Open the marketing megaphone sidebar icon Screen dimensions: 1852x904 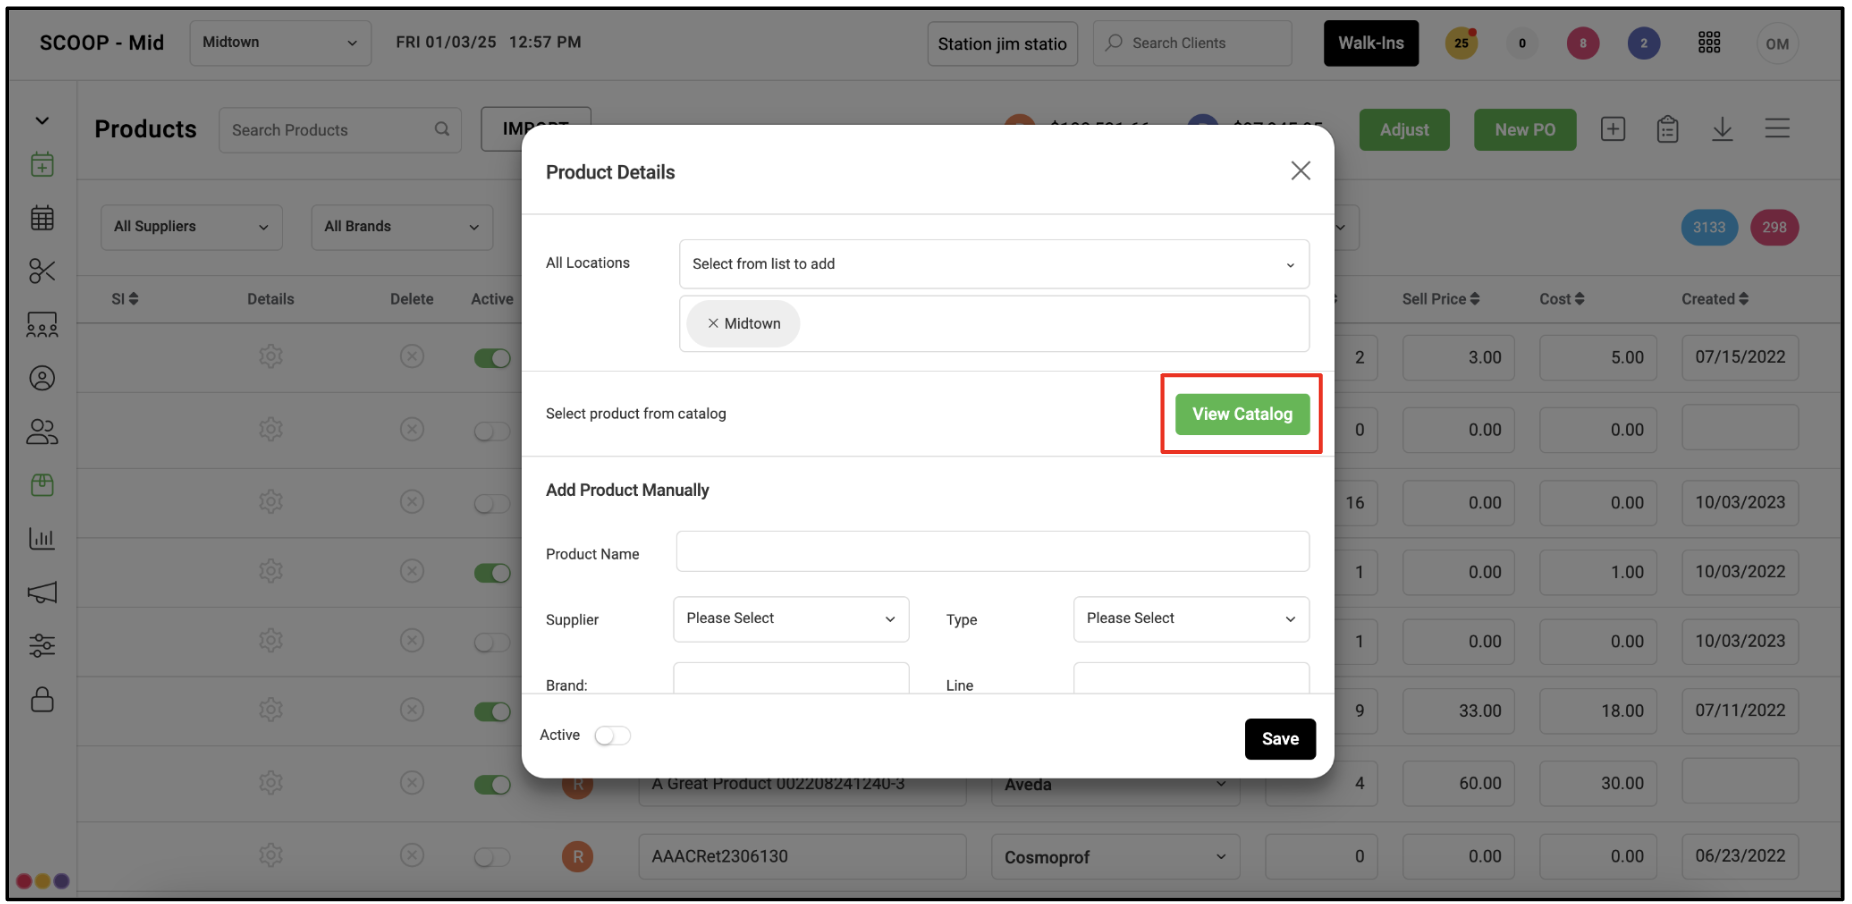pos(42,592)
